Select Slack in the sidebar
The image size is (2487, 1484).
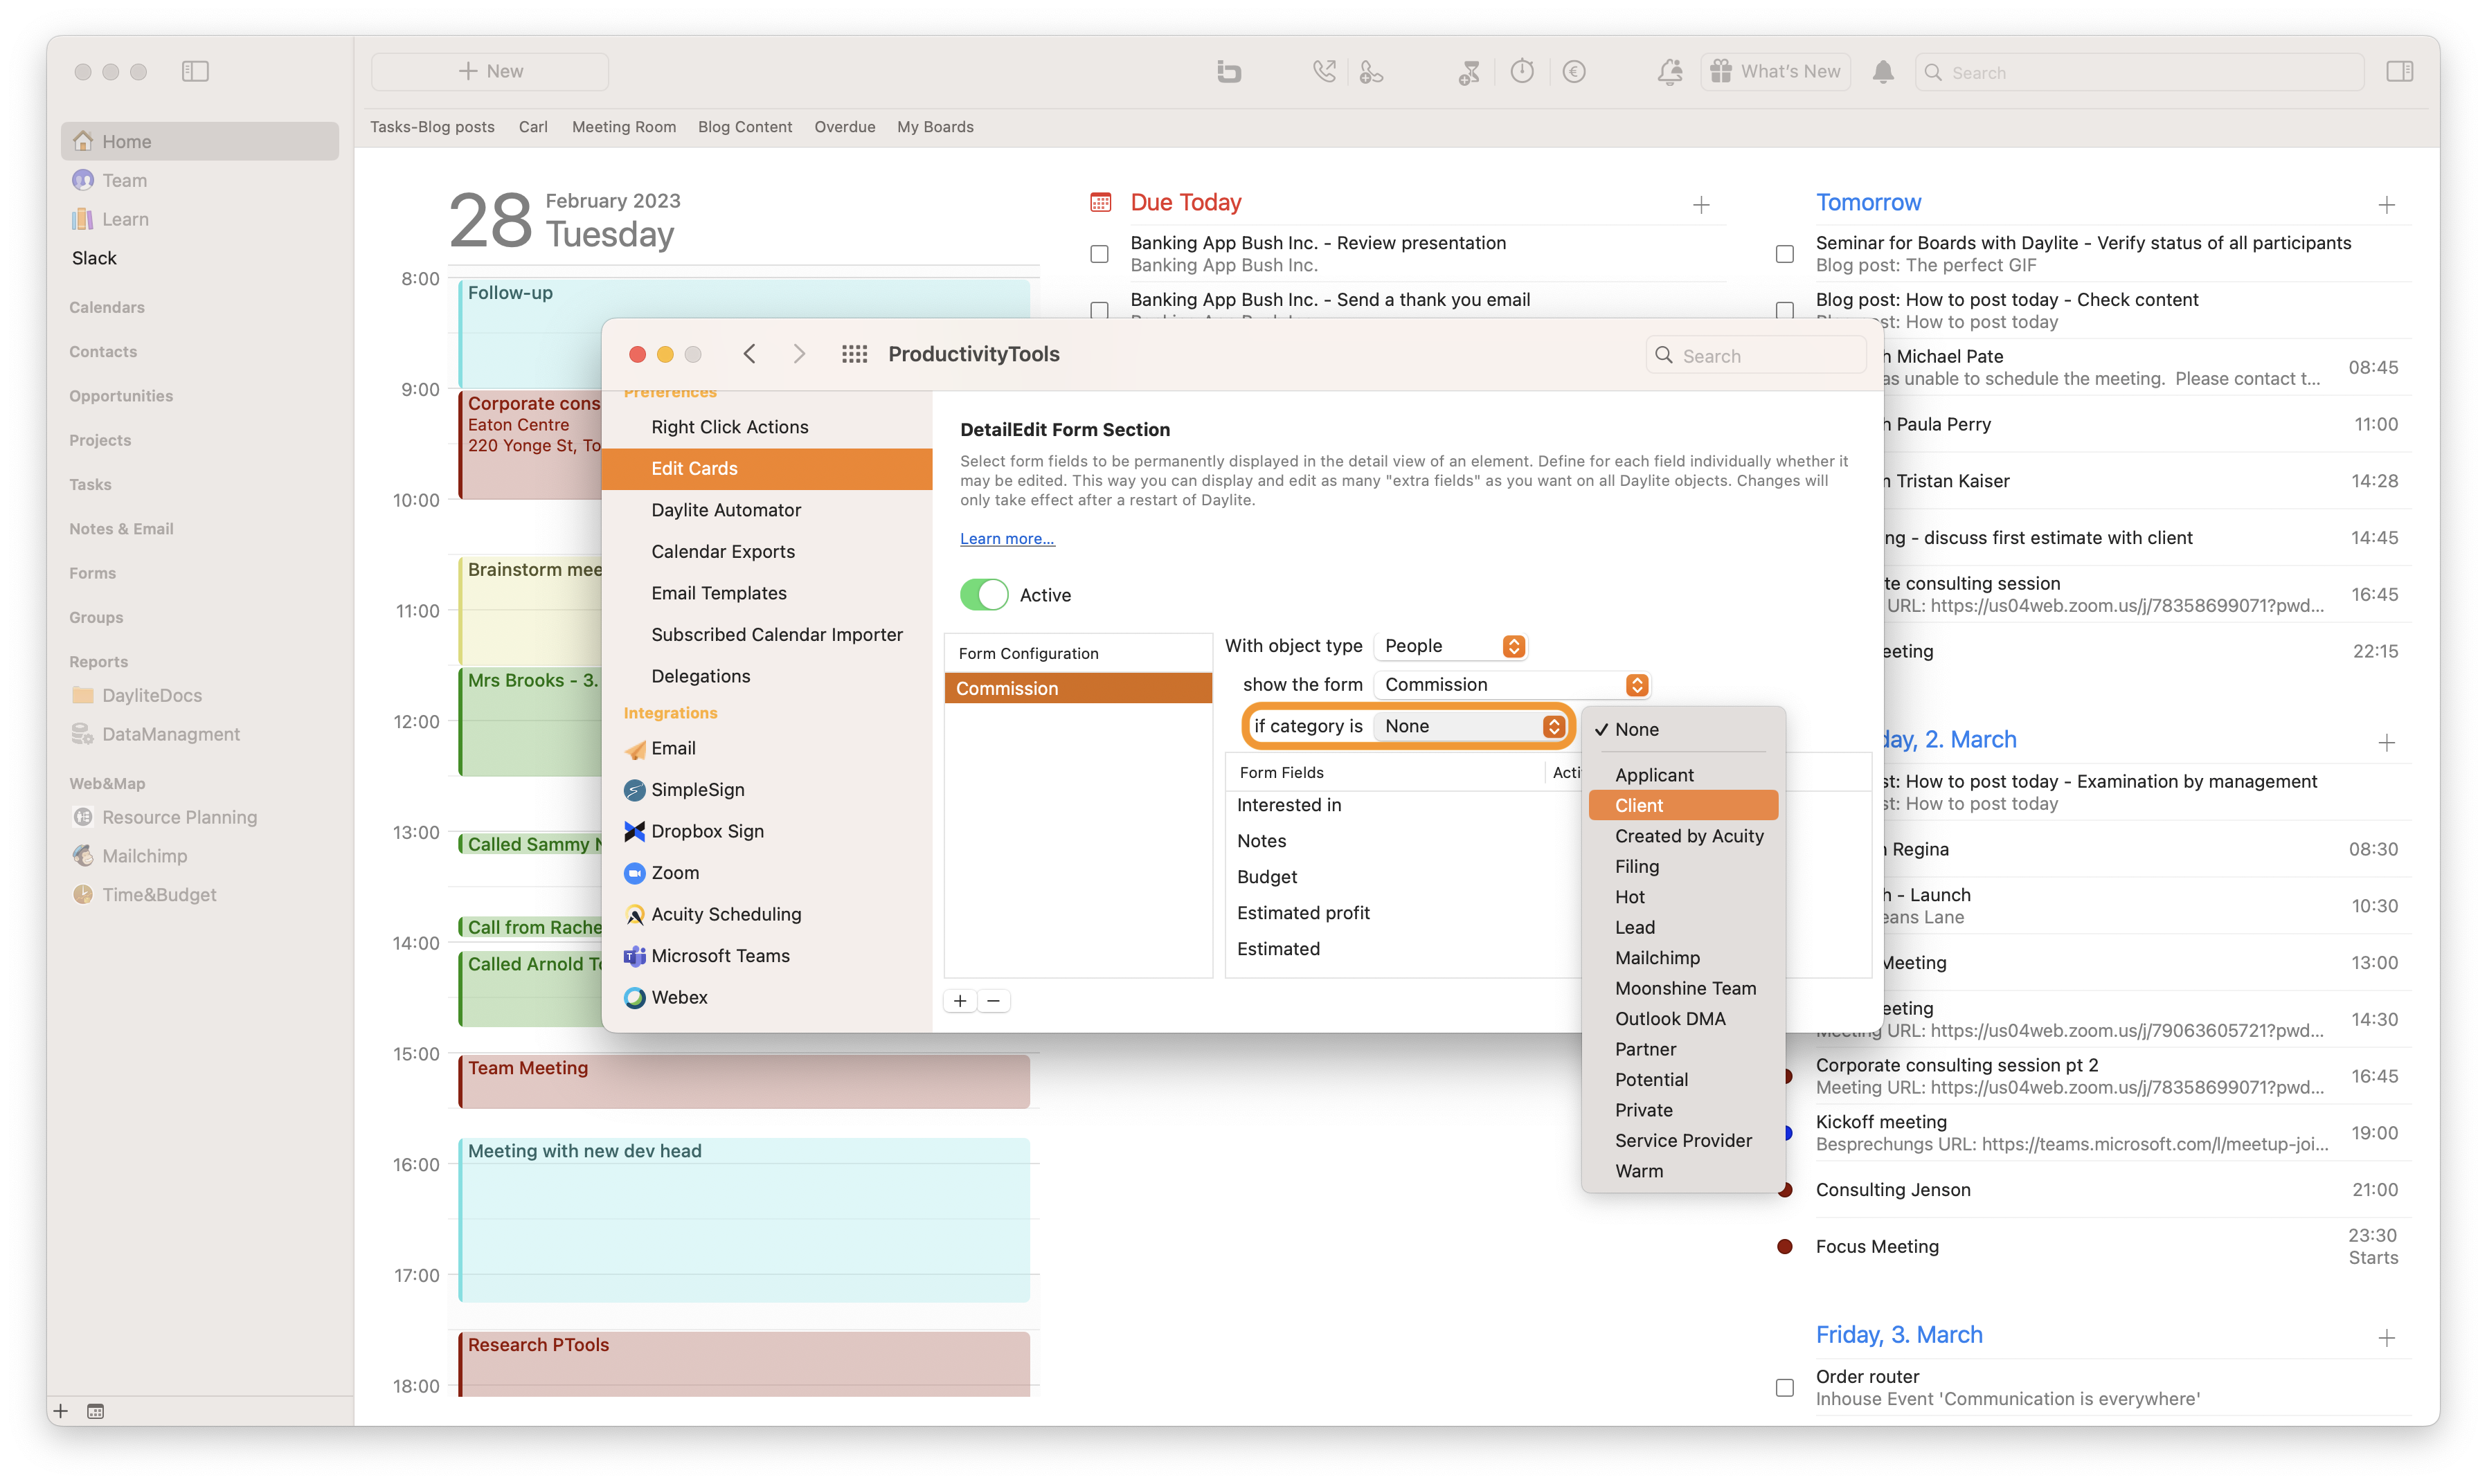95,258
